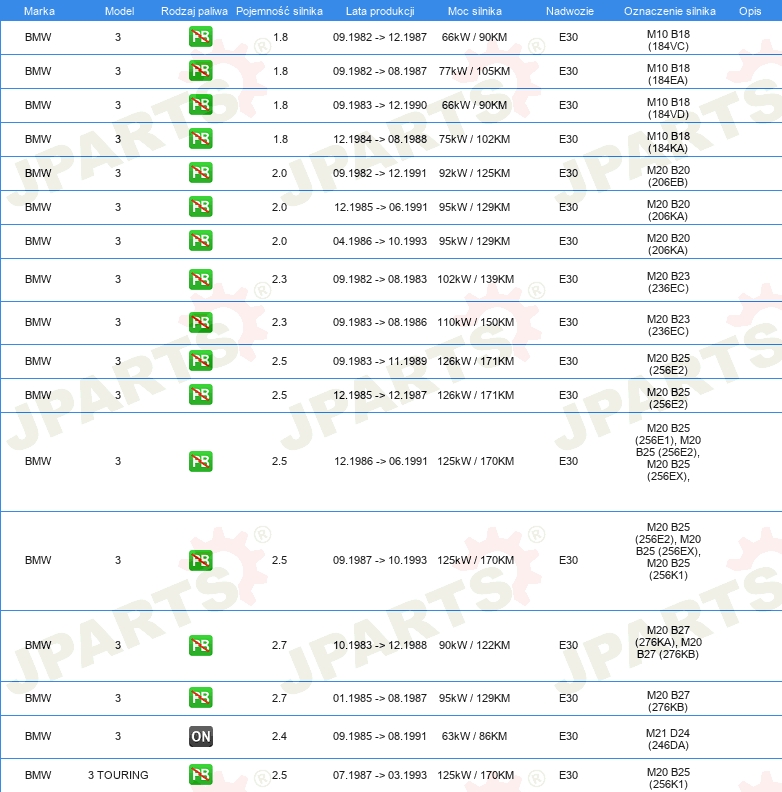Click 2.3 capacity in the 110kW / 150KM row
The width and height of the screenshot is (782, 792).
[x=279, y=322]
